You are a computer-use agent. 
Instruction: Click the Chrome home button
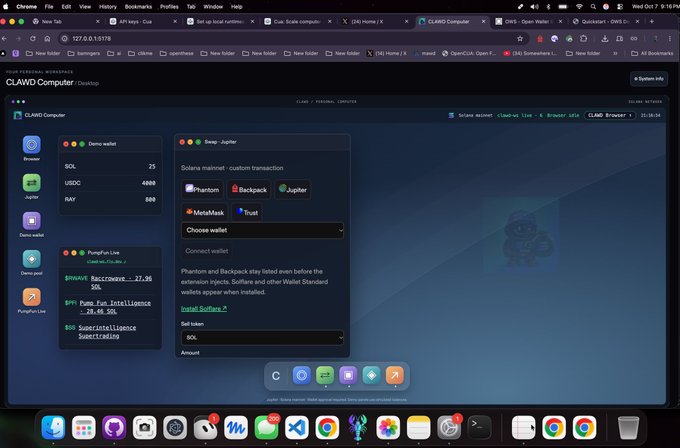point(47,39)
